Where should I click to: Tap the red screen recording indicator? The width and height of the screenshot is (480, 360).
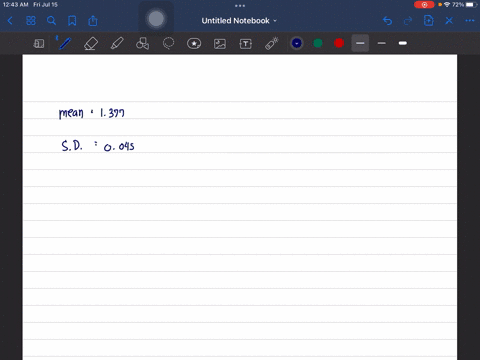424,5
